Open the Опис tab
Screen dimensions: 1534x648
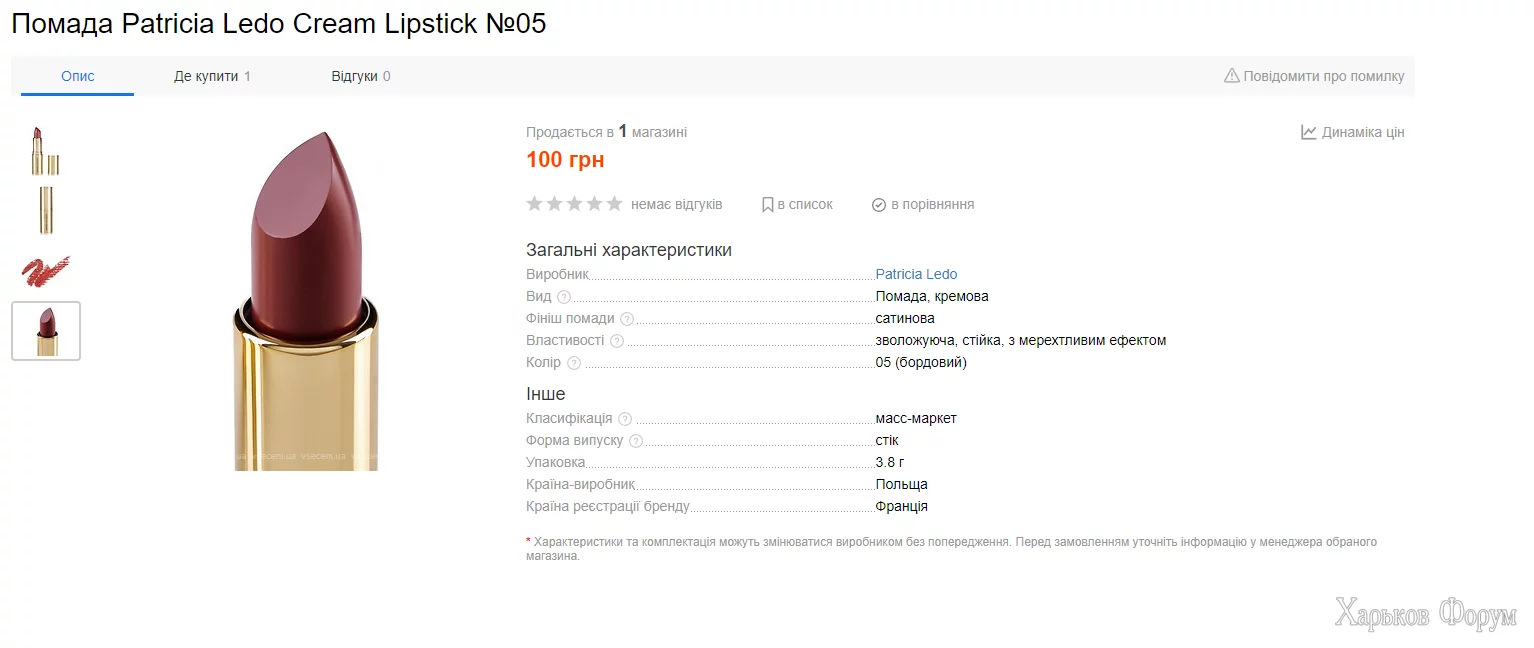(x=77, y=76)
